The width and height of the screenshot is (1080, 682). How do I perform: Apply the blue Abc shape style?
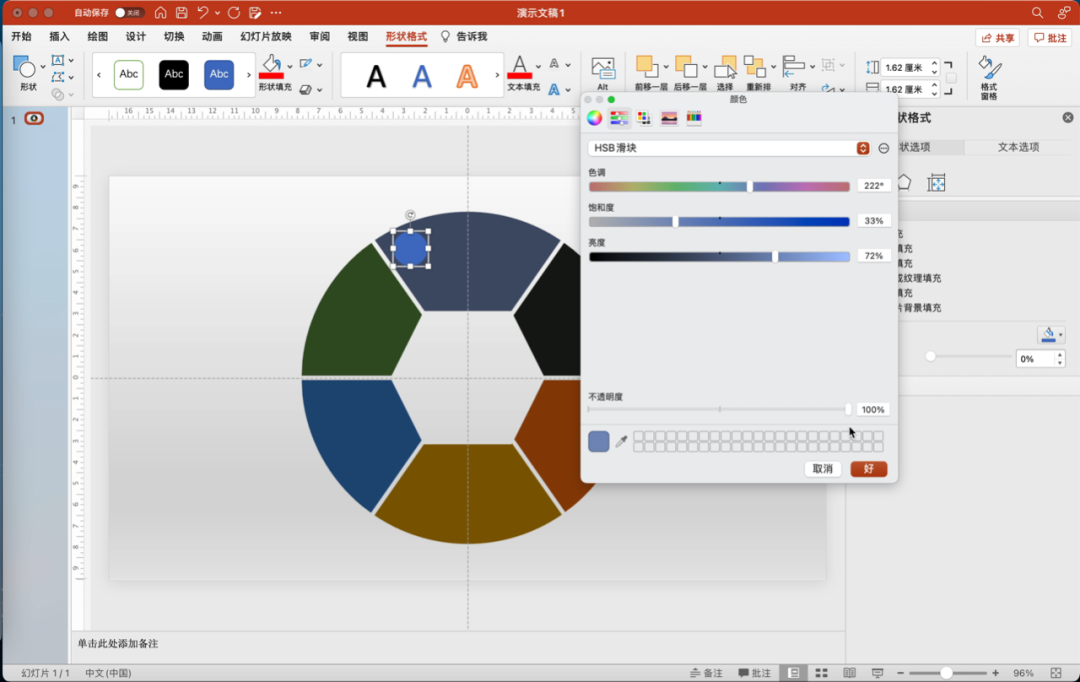(x=219, y=74)
